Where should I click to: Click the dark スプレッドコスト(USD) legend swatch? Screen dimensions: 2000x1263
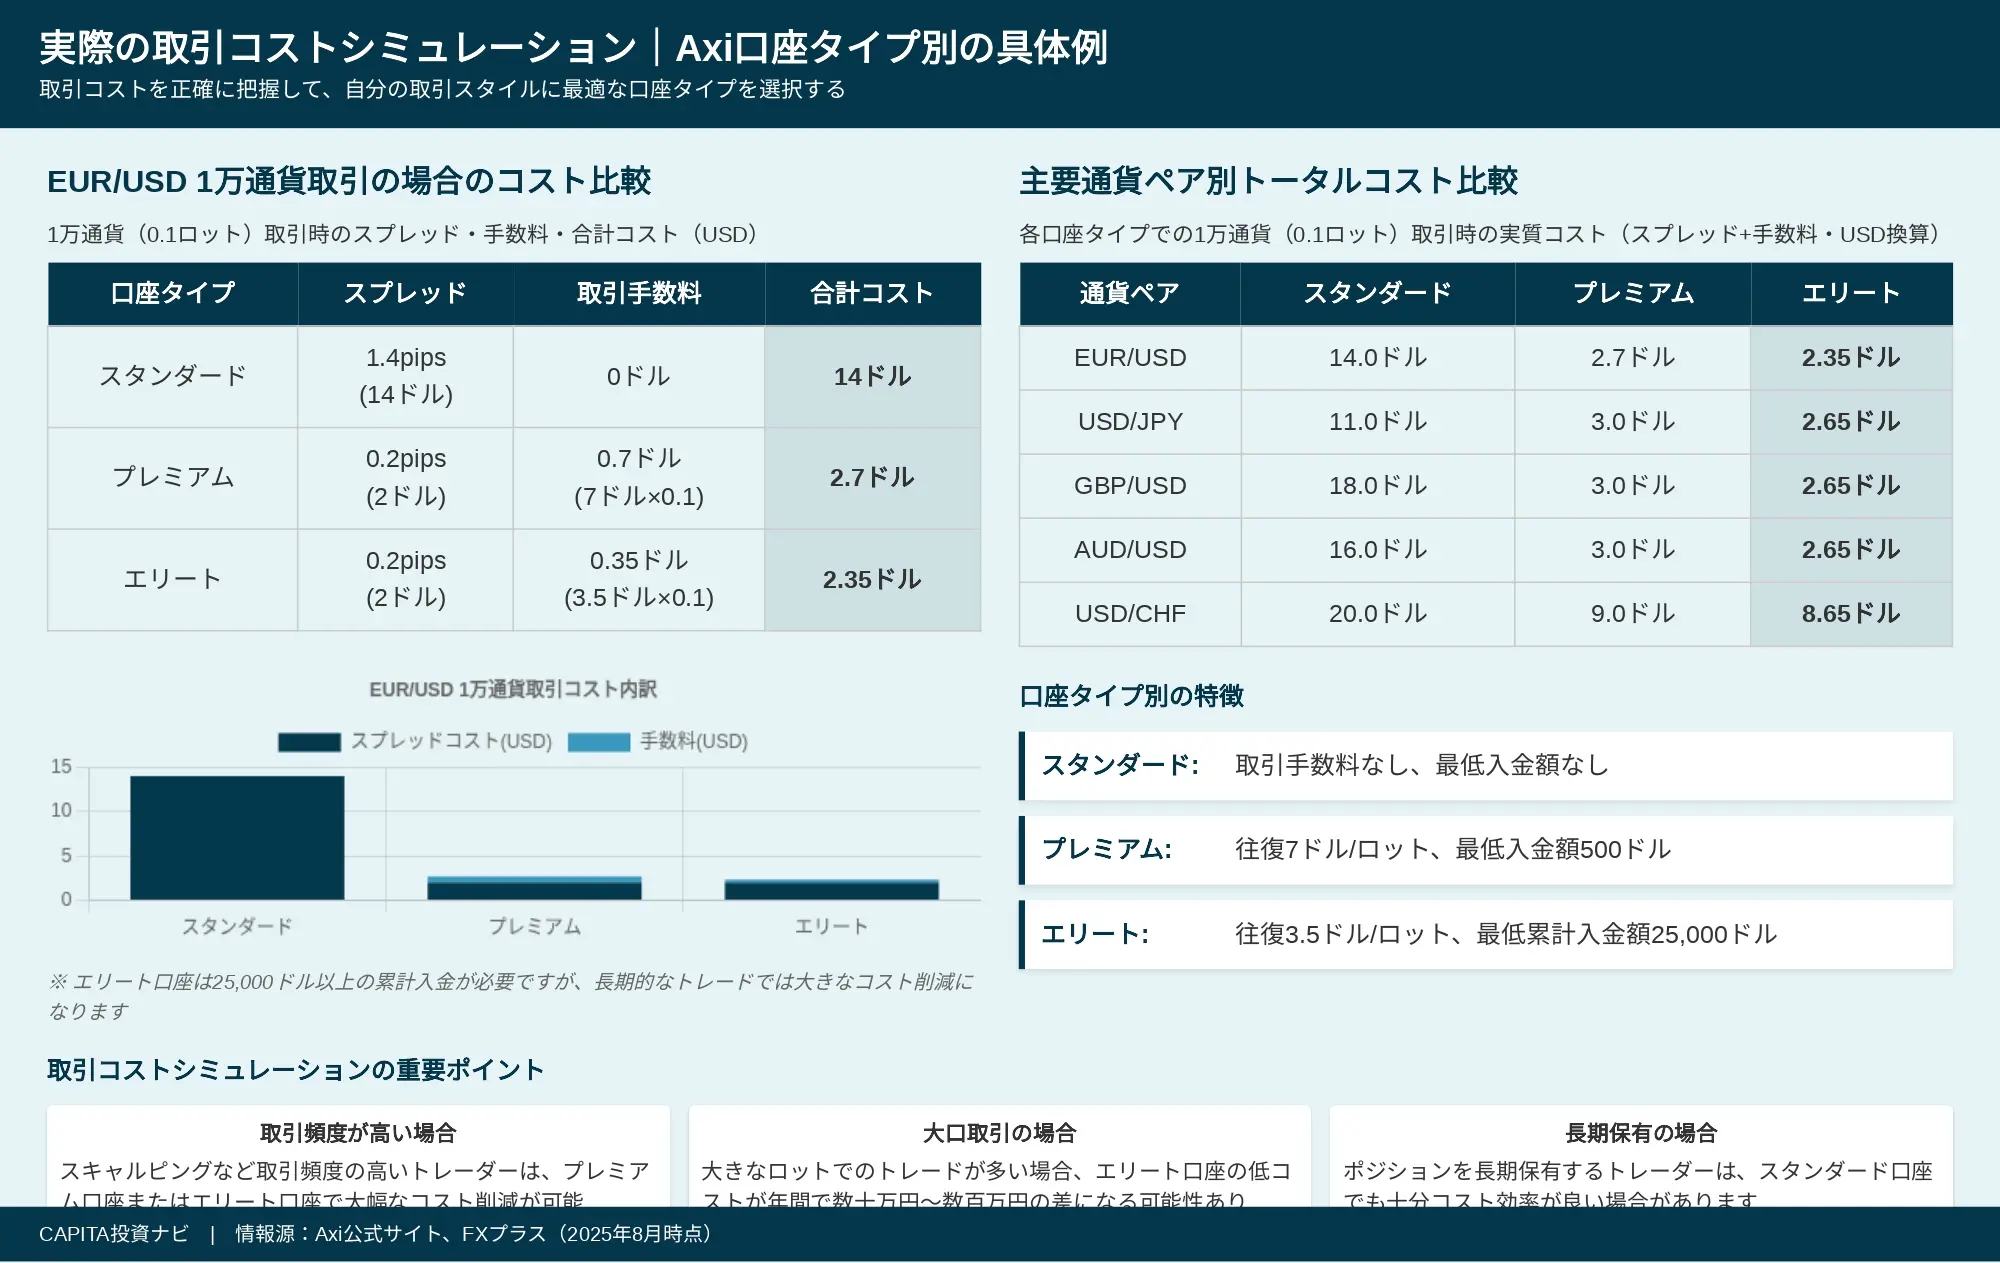(309, 742)
